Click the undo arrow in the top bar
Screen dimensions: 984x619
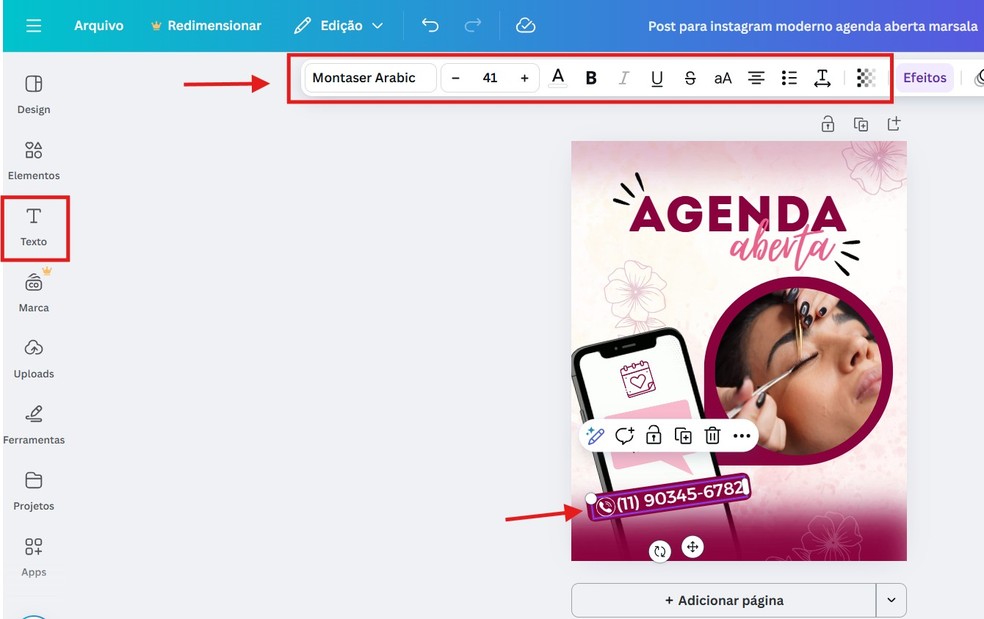tap(430, 25)
